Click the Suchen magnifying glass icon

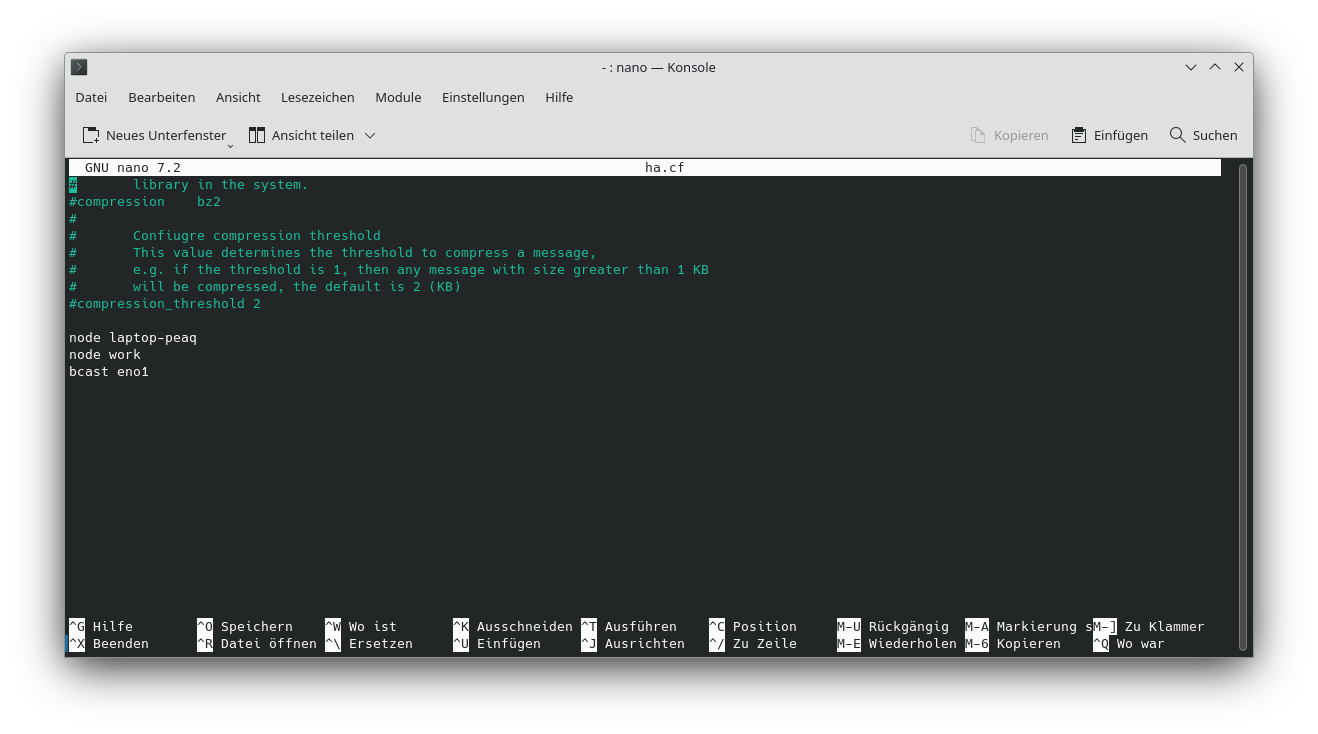coord(1176,134)
